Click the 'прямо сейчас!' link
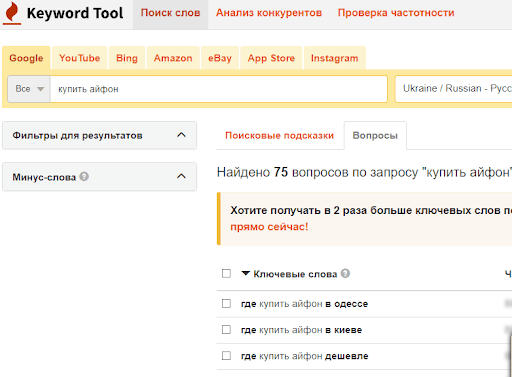Viewport: 512px width, 377px height. point(269,227)
